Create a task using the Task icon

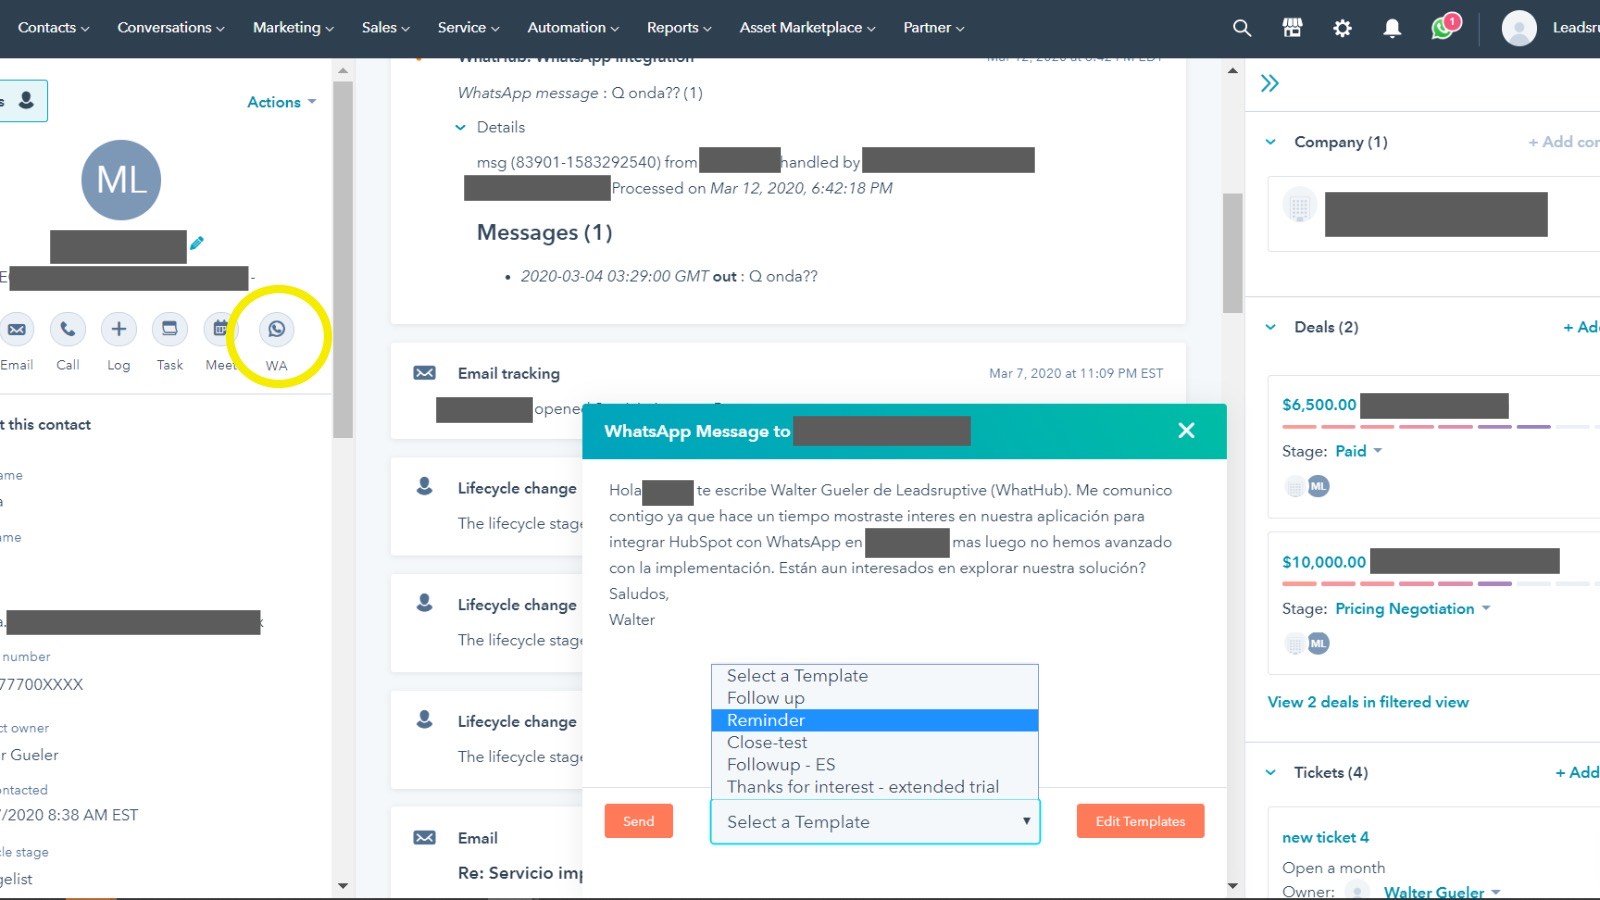point(169,328)
